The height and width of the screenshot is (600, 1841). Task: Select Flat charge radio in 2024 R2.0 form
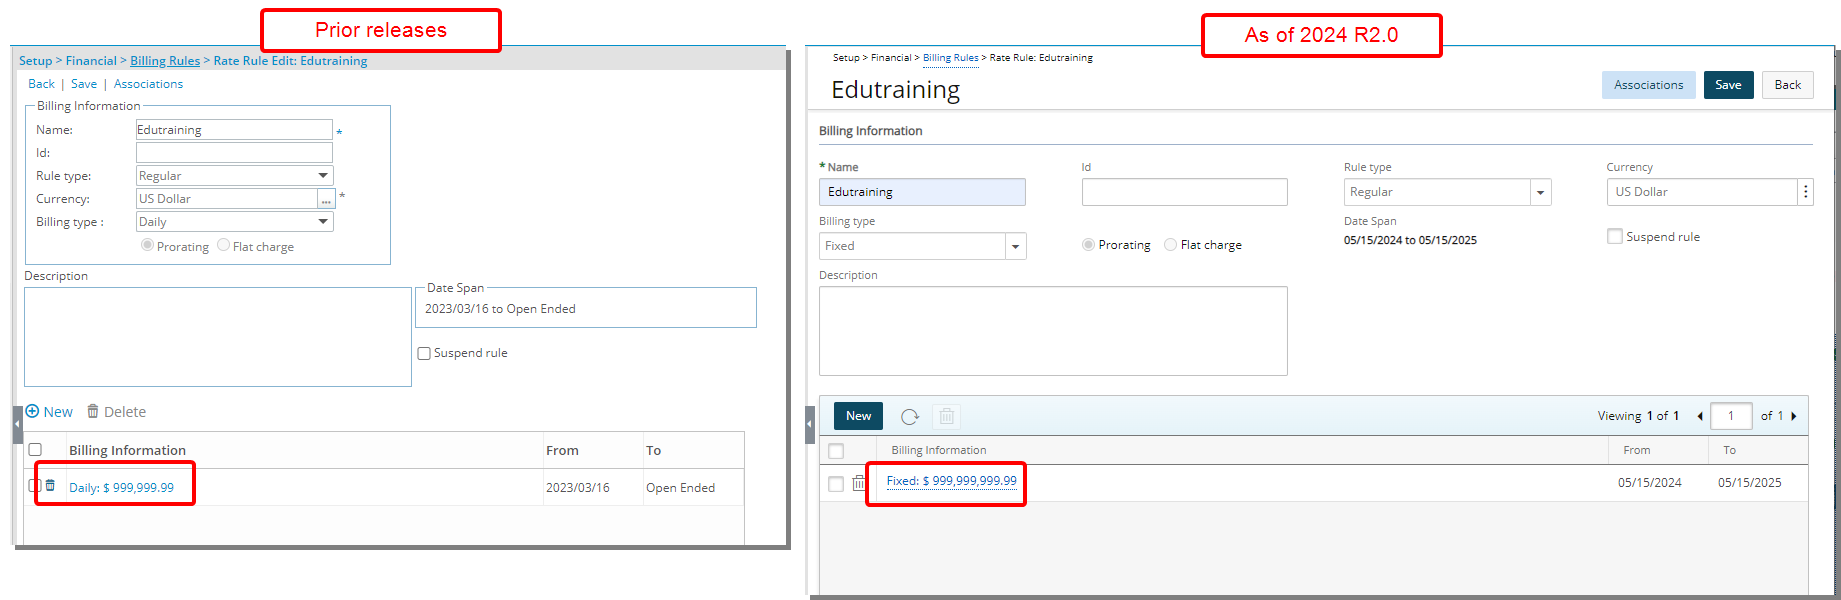click(1170, 244)
